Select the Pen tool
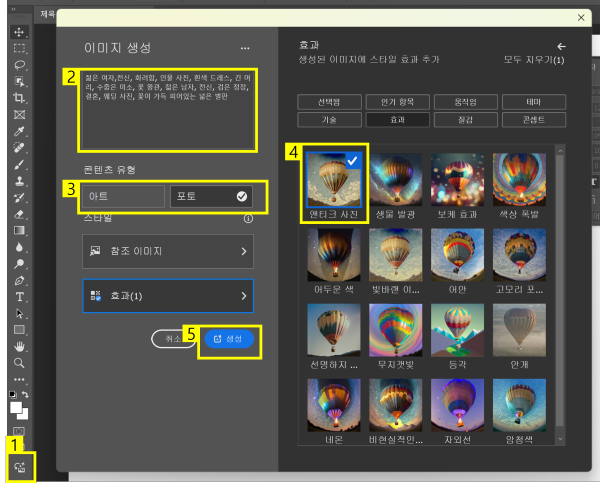The width and height of the screenshot is (600, 483). tap(19, 281)
